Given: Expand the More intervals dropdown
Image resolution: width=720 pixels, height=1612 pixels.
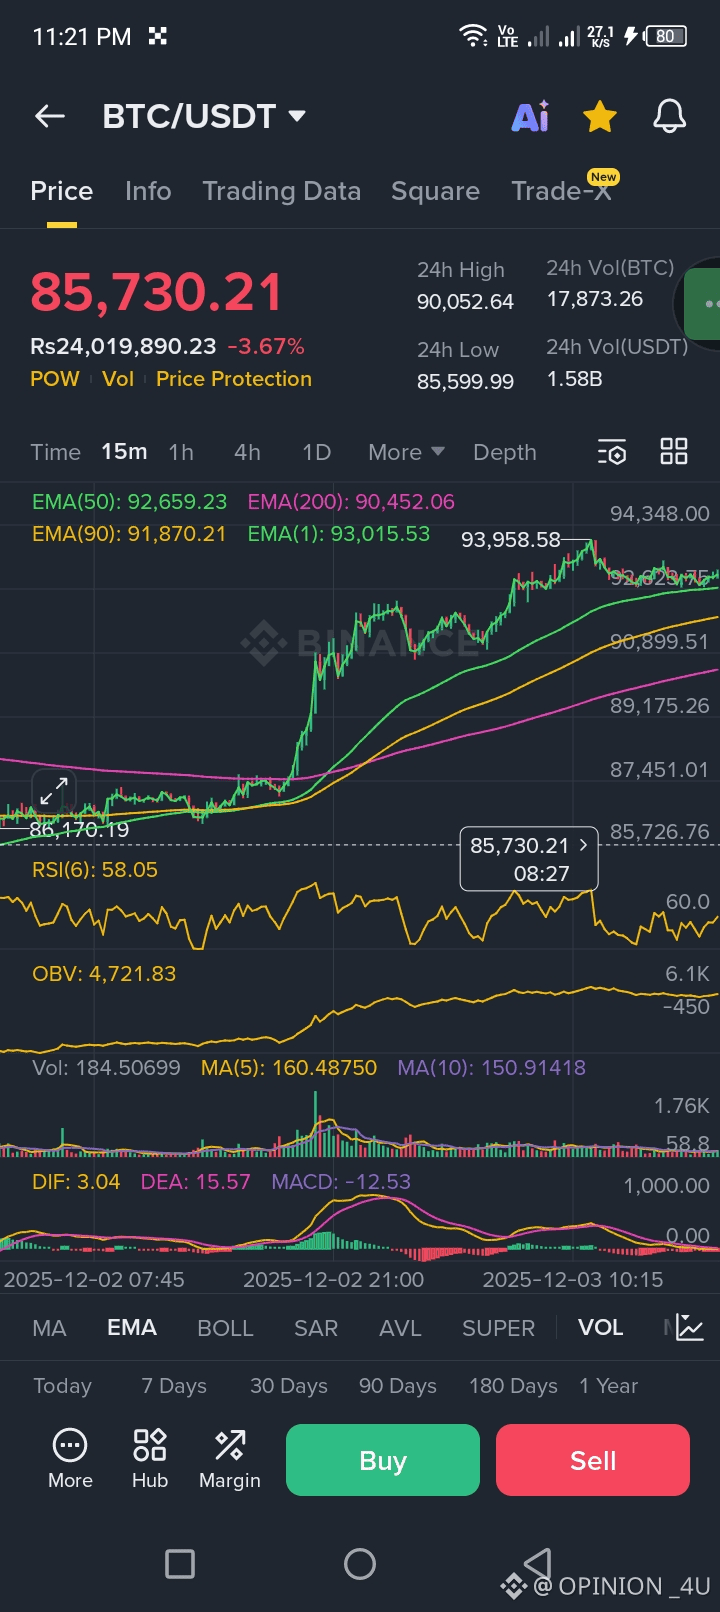Looking at the screenshot, I should click(406, 452).
